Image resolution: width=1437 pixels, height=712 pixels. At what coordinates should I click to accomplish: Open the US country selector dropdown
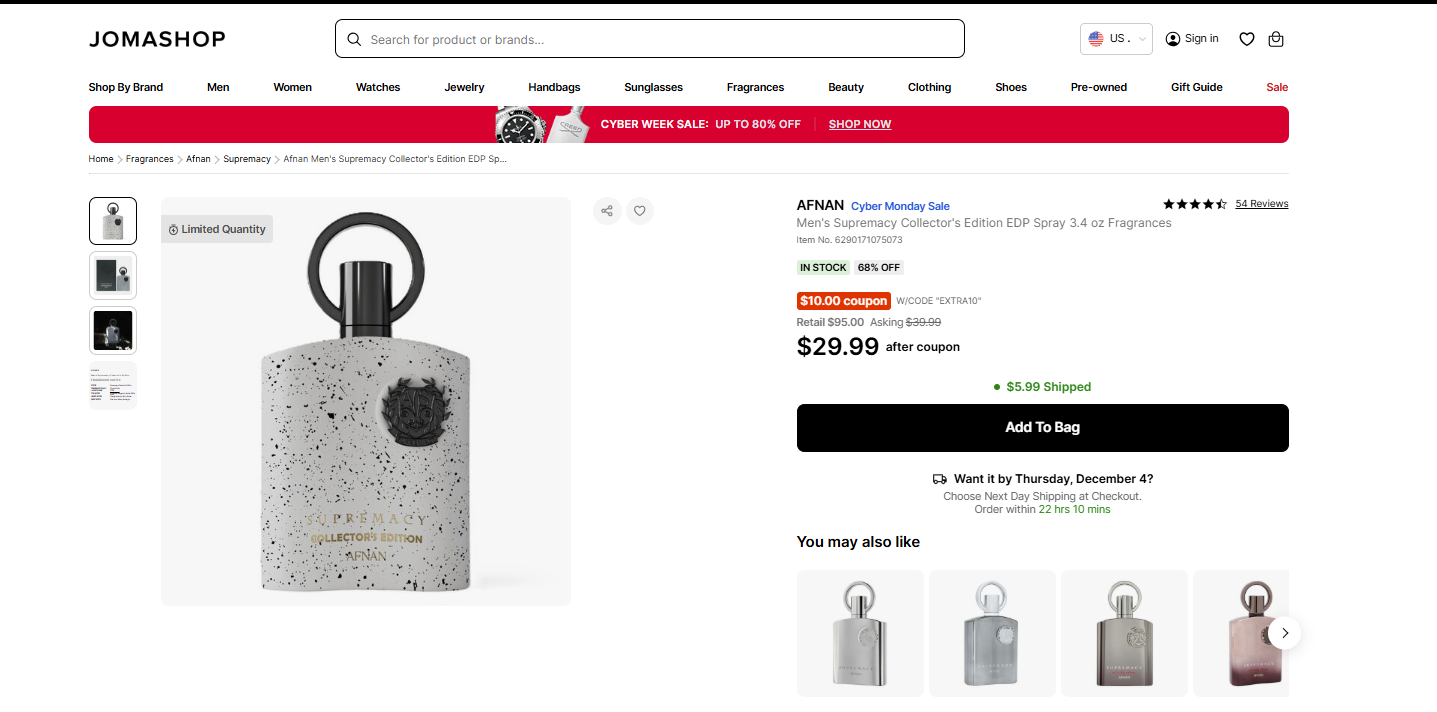pos(1116,39)
